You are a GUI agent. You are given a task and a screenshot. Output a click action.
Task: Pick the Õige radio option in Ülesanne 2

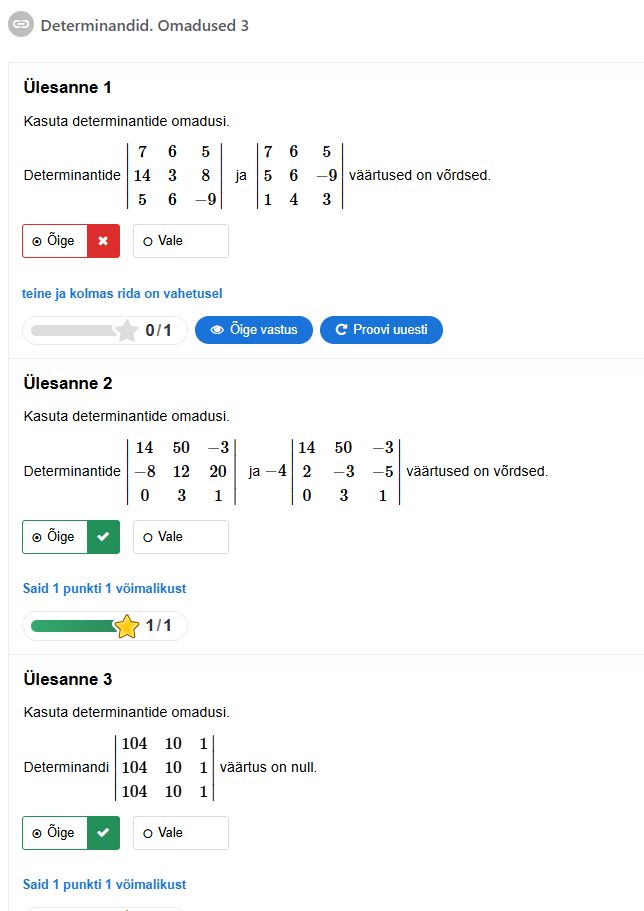coord(55,537)
